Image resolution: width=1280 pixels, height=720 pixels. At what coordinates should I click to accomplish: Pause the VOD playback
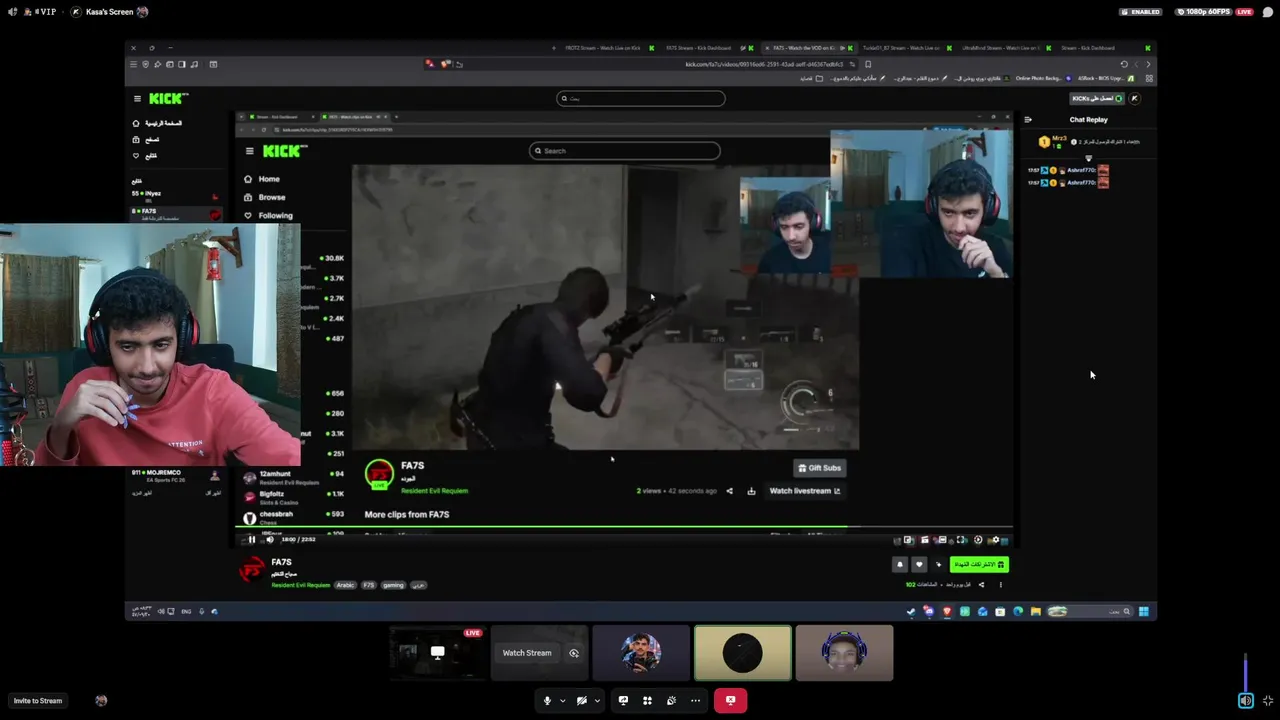(252, 540)
